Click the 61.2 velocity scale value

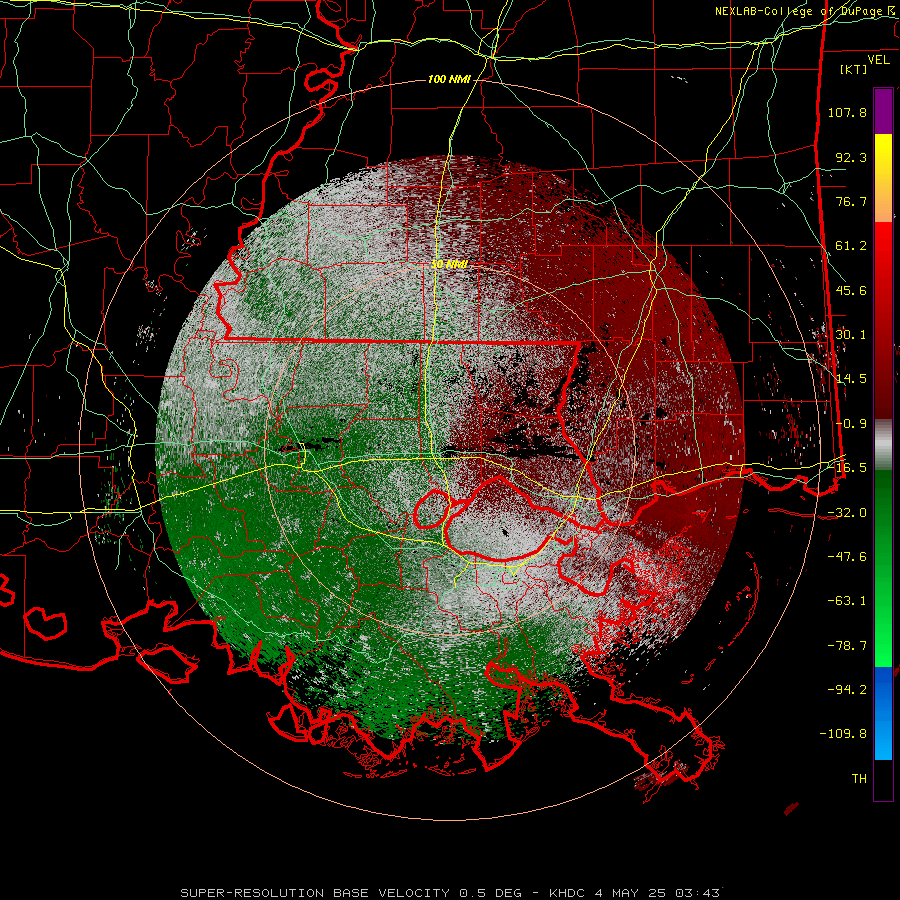coord(851,246)
